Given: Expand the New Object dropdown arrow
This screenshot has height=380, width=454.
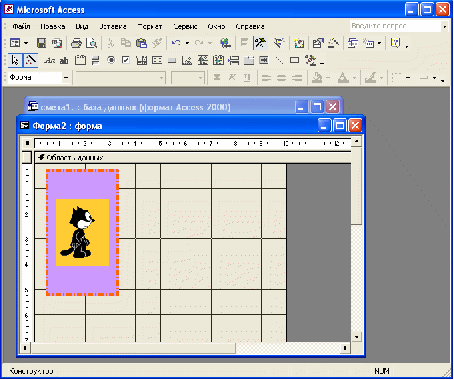Looking at the screenshot, I should 379,43.
